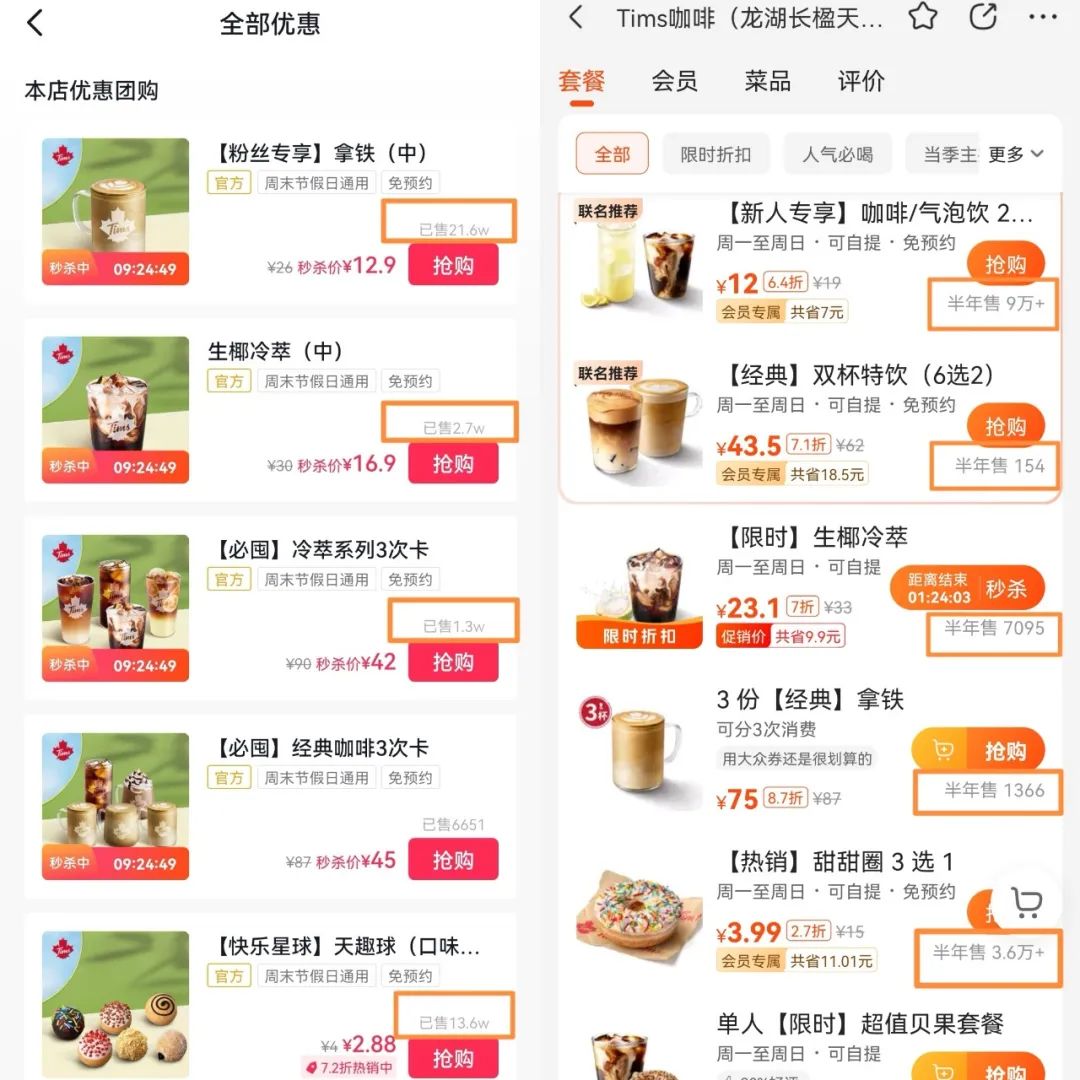Image resolution: width=1080 pixels, height=1080 pixels.
Task: Tap 抢购 for 新人专享咖啡/气泡饮
Action: point(1006,264)
